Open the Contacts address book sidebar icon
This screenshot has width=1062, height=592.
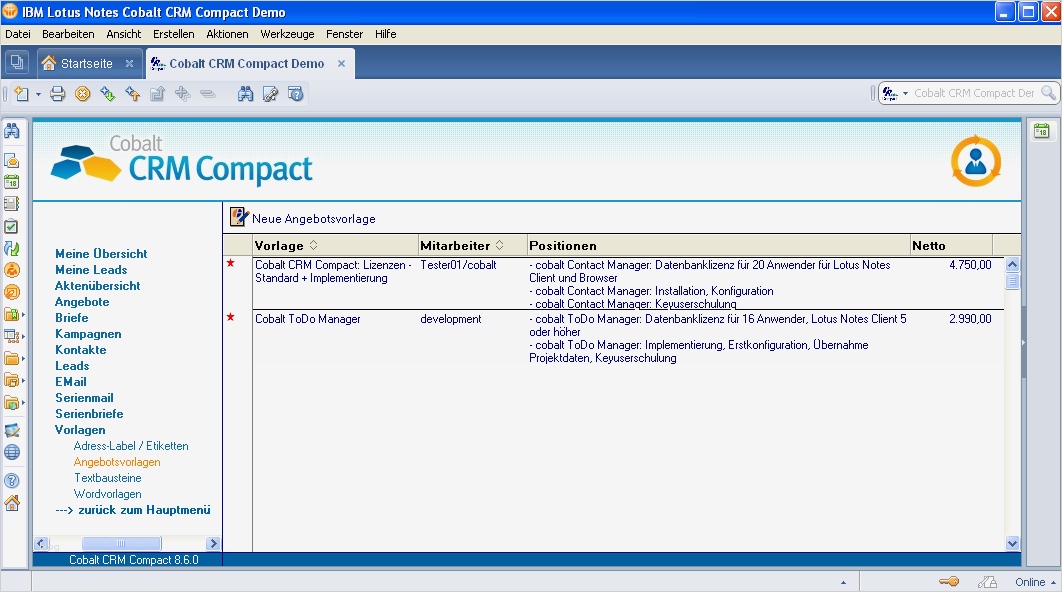12,204
